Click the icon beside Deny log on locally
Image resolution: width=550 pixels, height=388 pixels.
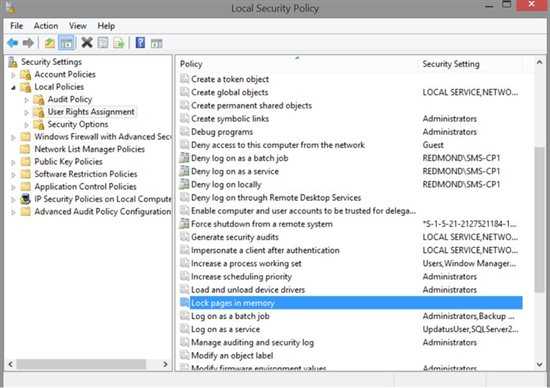coord(185,184)
